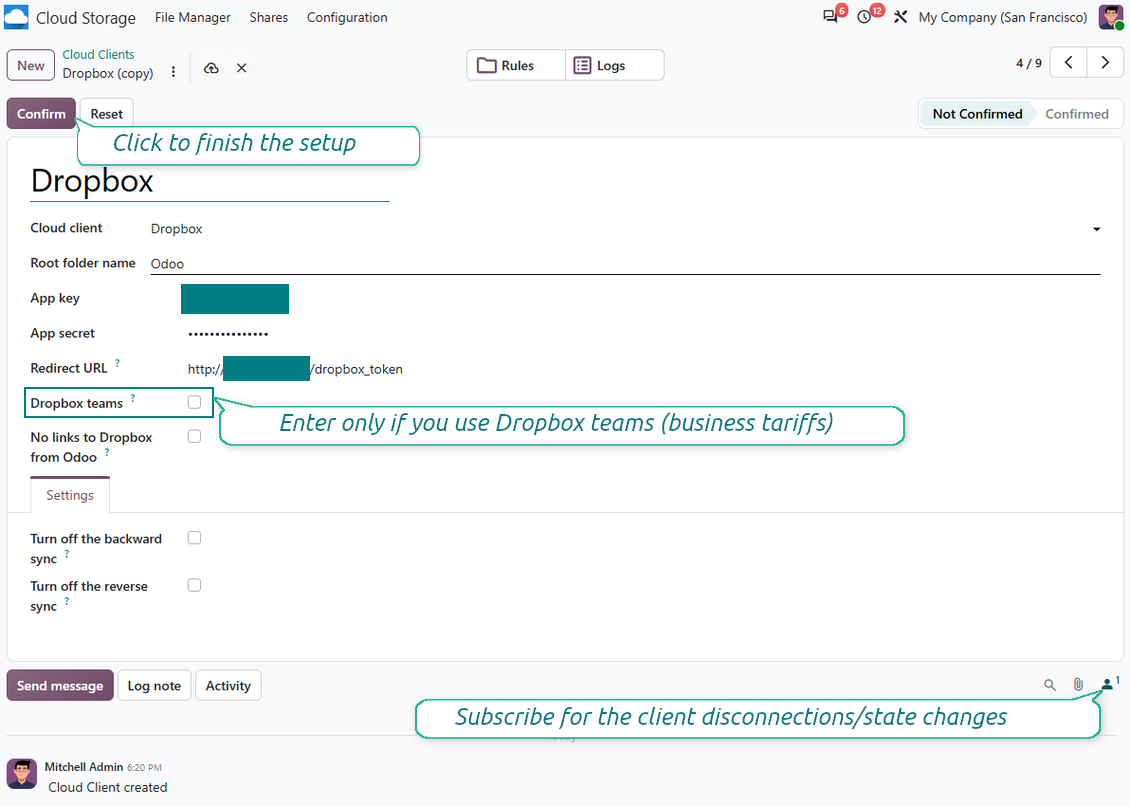Discard changes with the X icon

coord(241,68)
